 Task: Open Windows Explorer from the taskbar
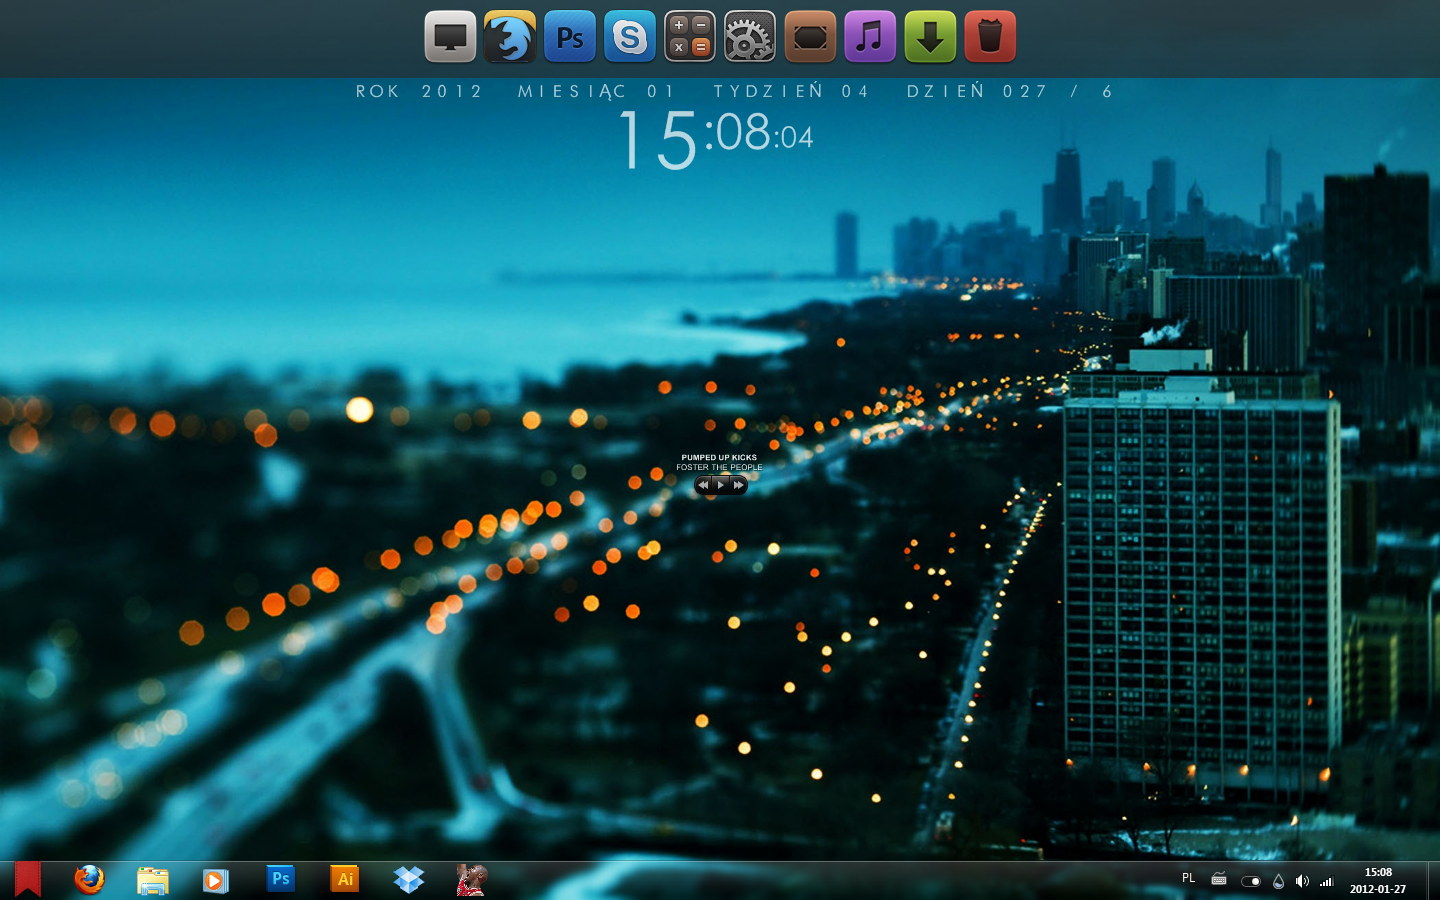coord(153,880)
